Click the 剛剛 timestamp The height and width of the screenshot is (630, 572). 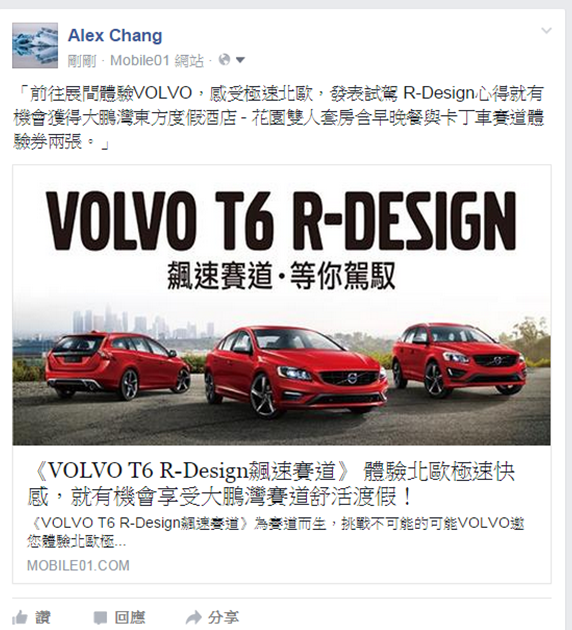82,61
